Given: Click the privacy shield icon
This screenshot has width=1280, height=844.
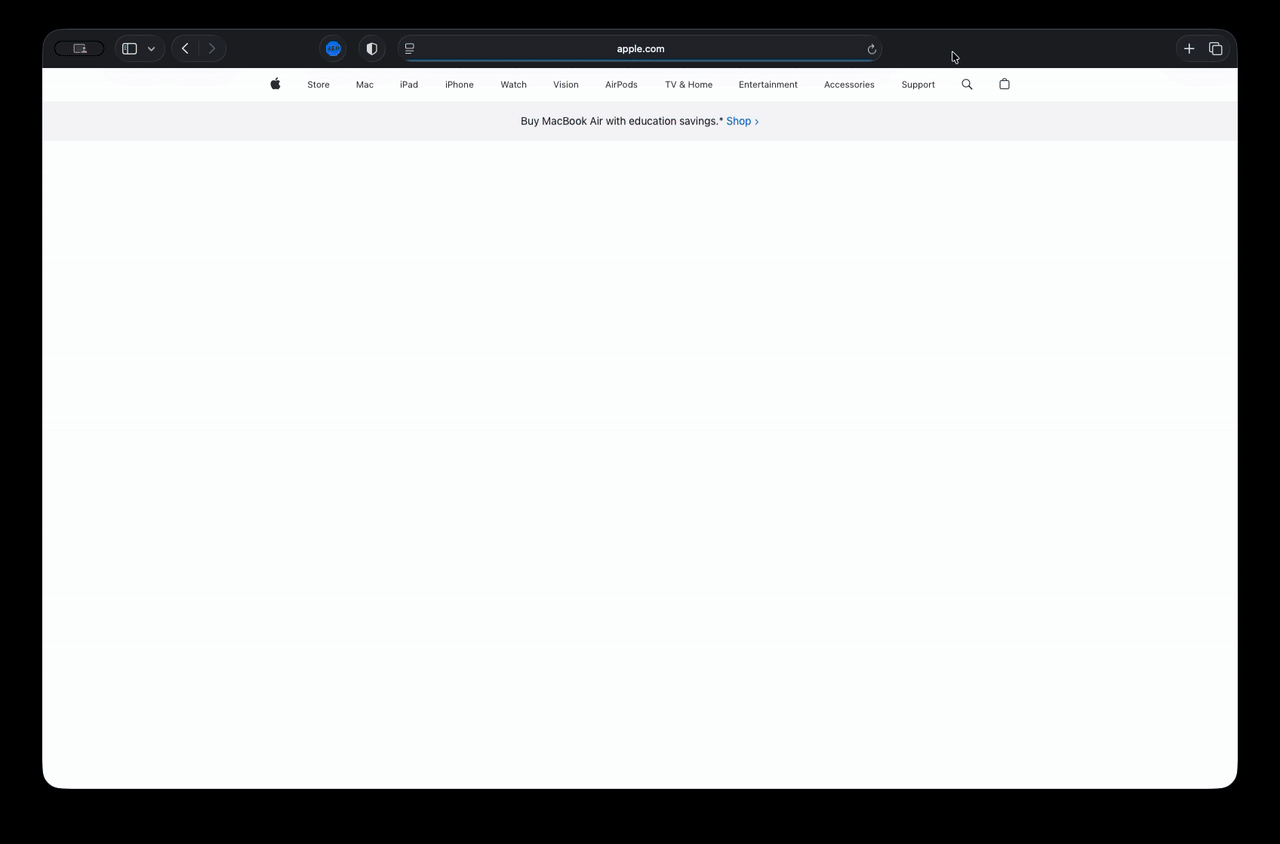Looking at the screenshot, I should tap(372, 48).
